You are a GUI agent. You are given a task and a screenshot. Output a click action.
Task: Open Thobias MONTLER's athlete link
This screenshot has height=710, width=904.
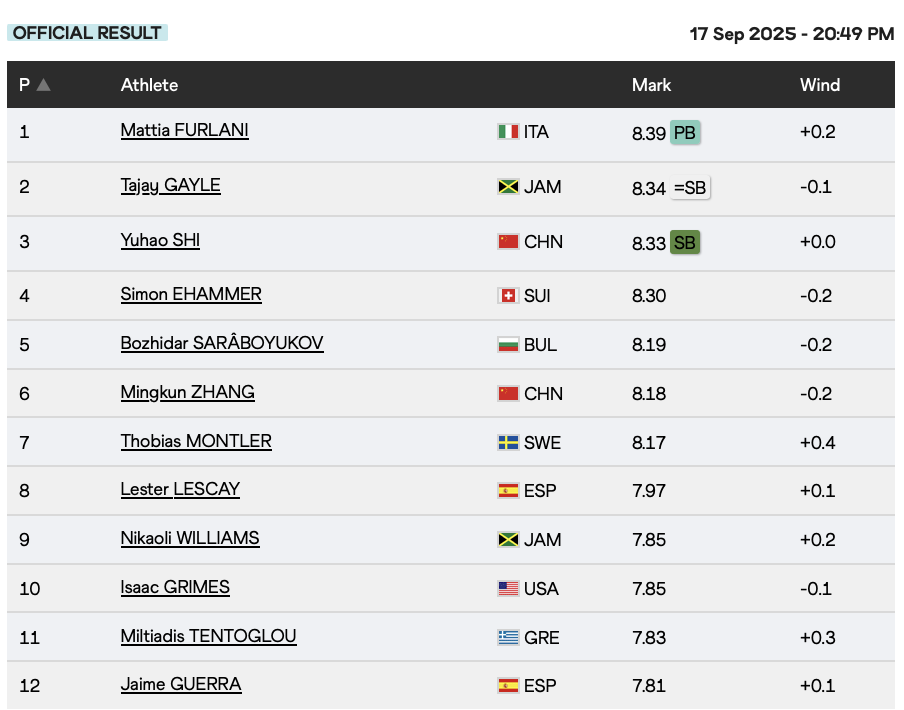[x=196, y=441]
